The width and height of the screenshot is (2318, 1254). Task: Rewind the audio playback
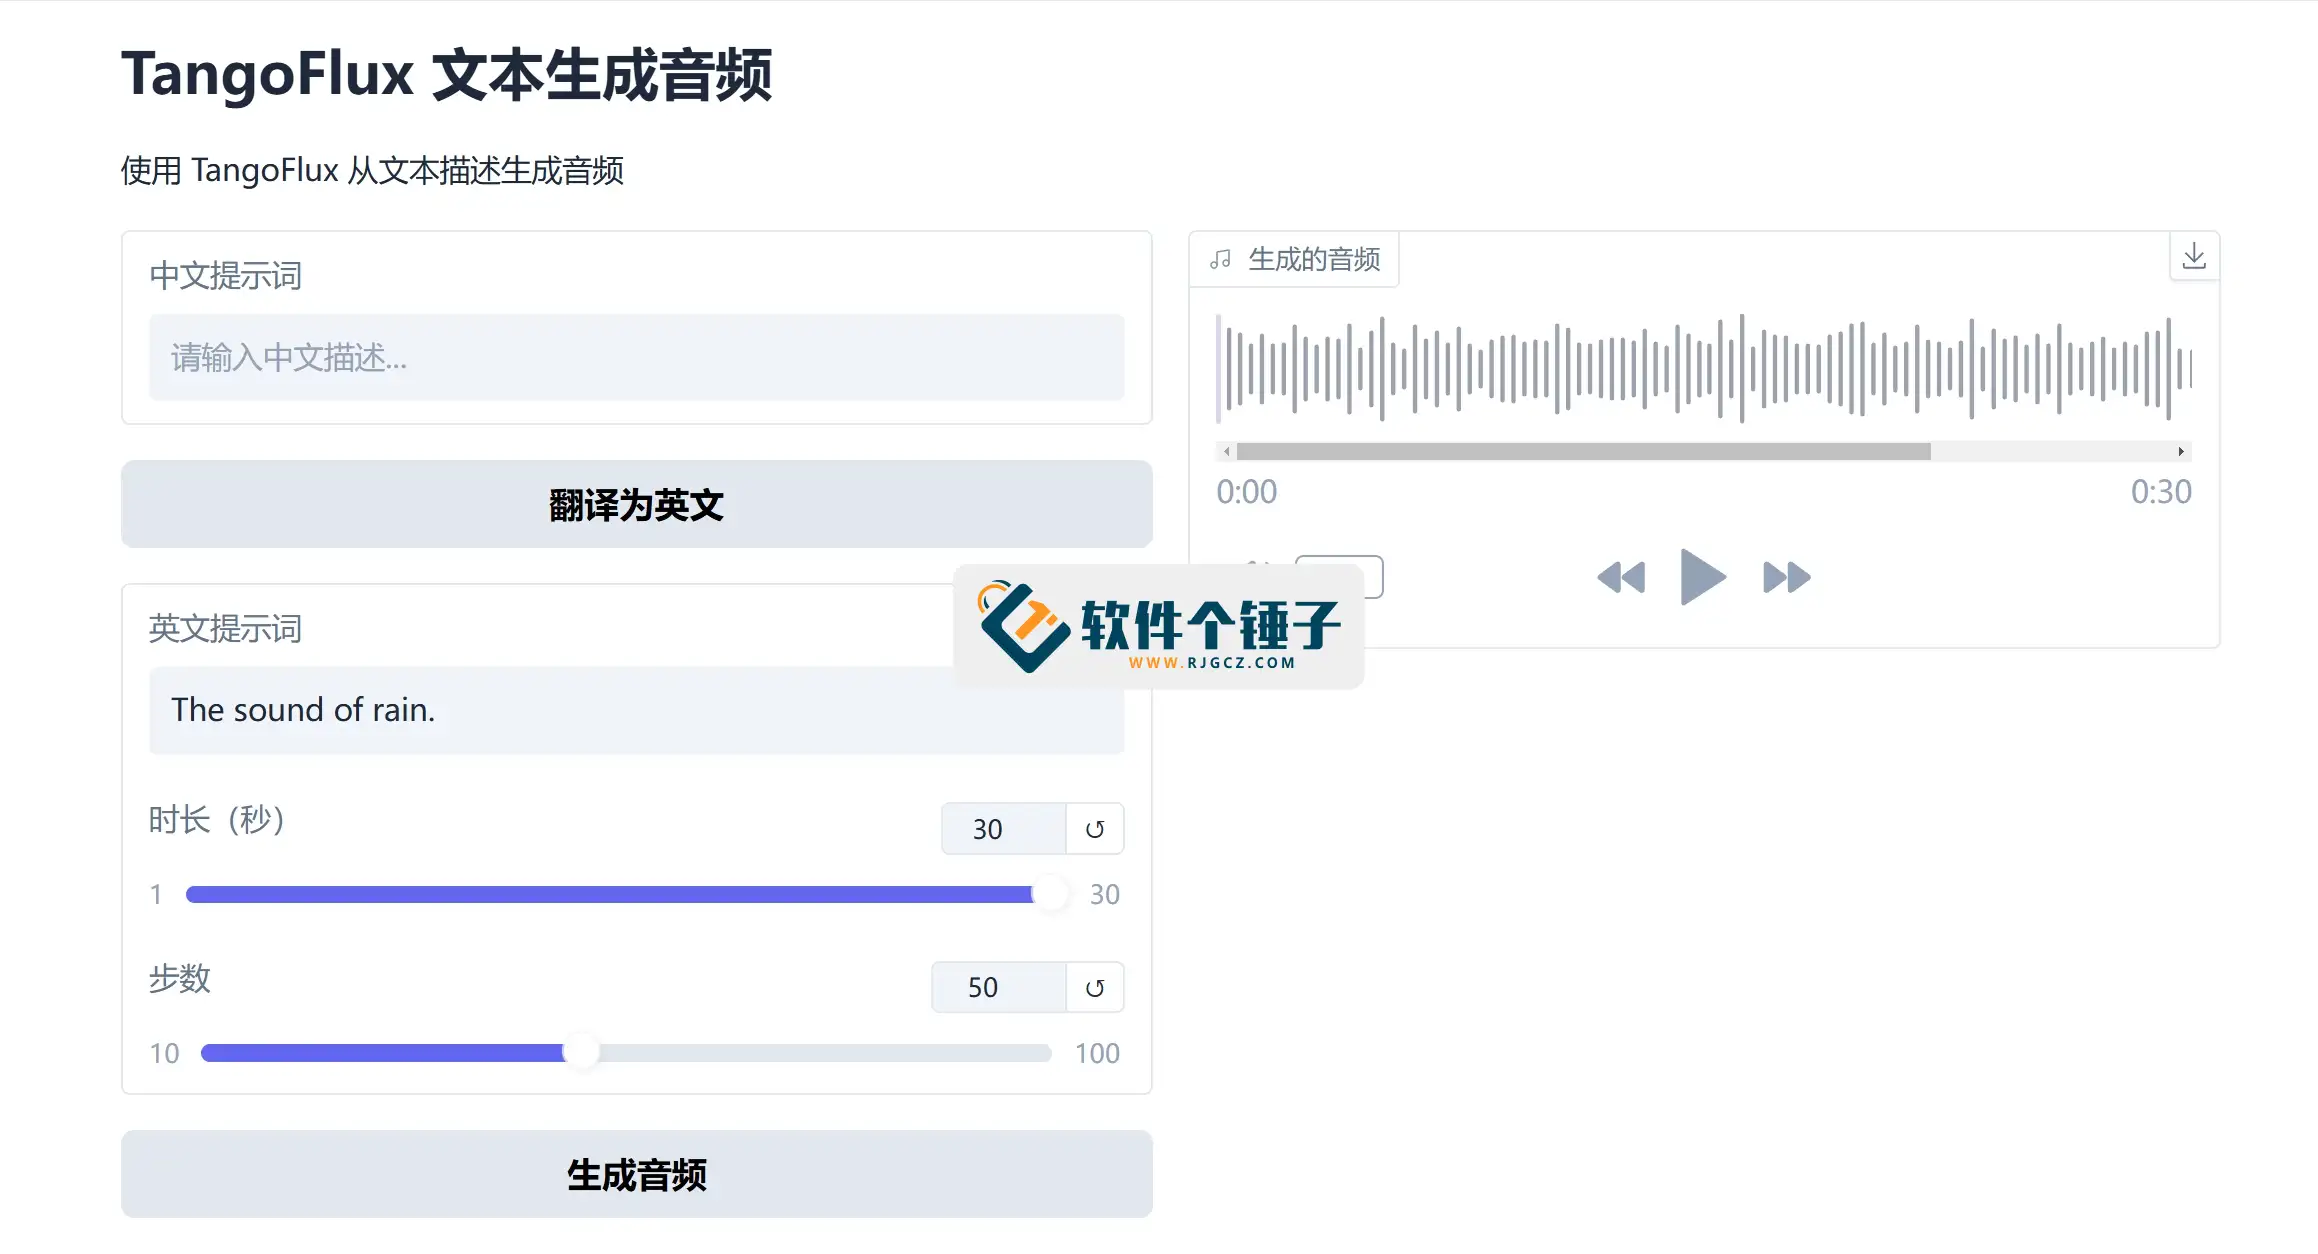coord(1621,577)
